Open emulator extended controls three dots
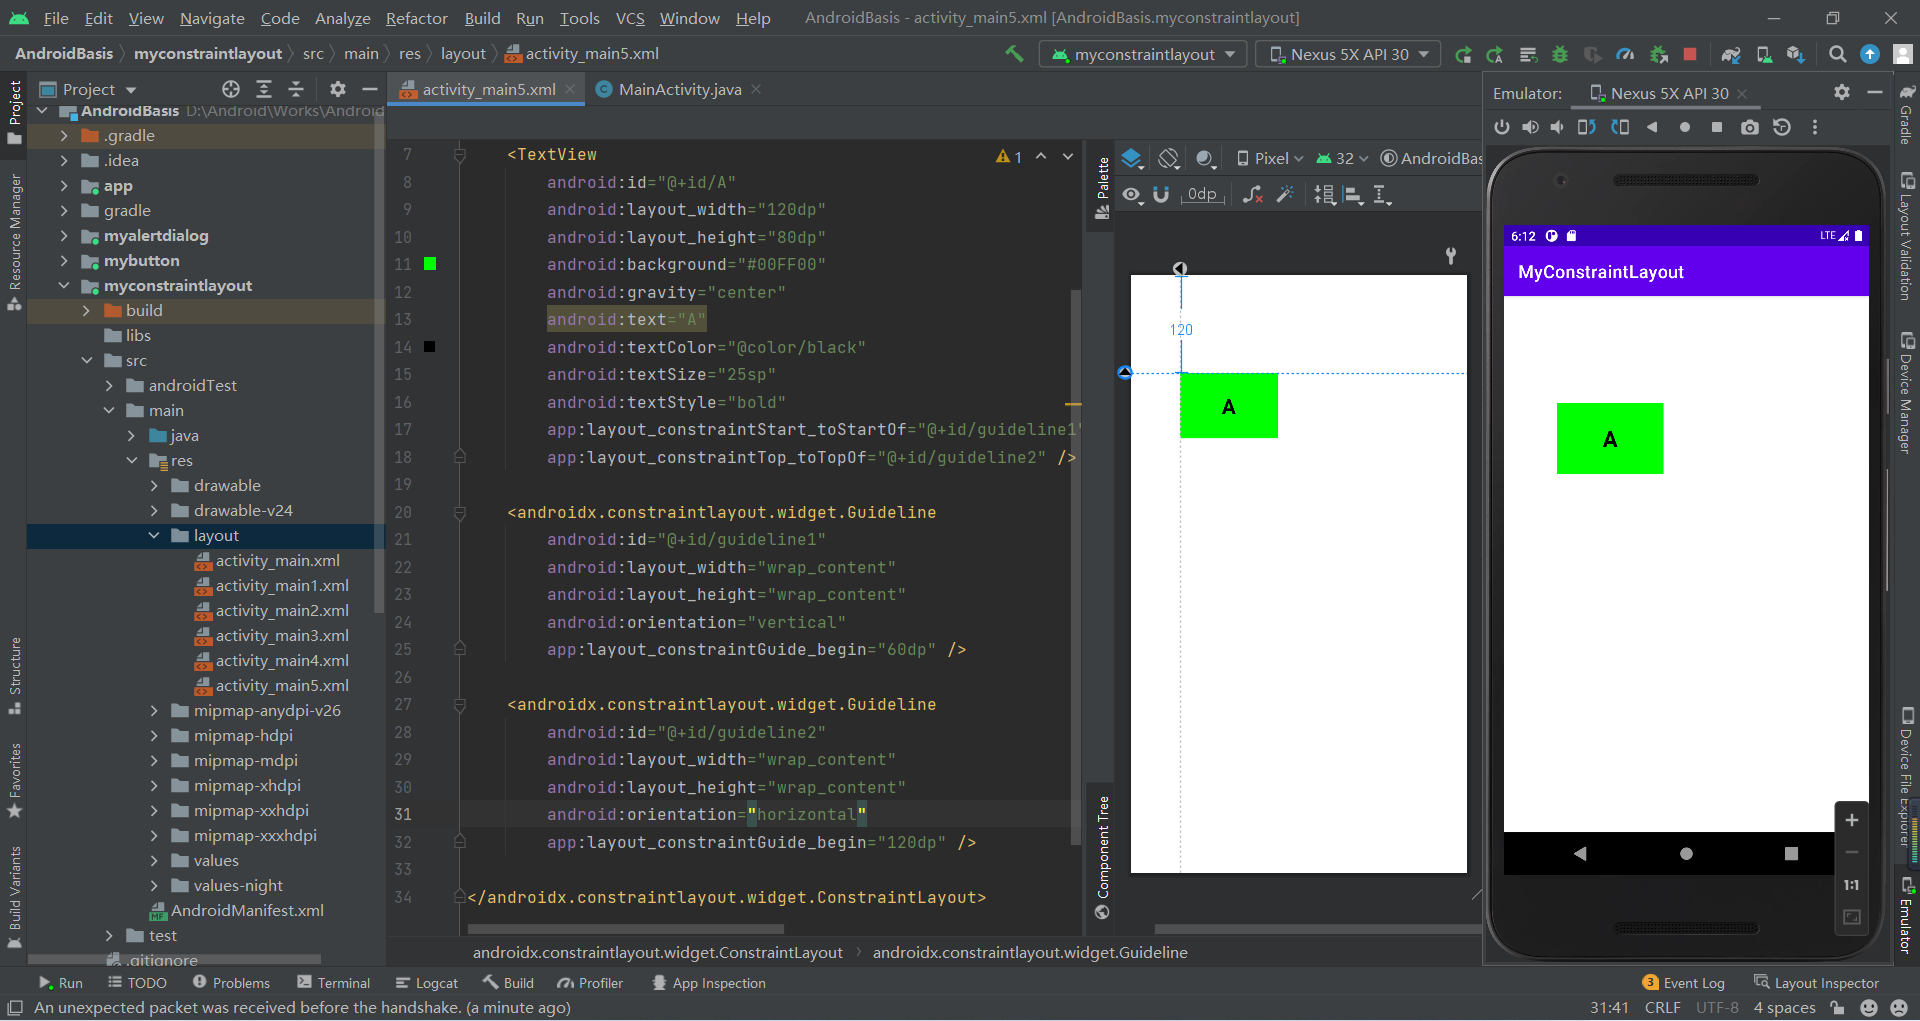1920x1021 pixels. (1815, 127)
